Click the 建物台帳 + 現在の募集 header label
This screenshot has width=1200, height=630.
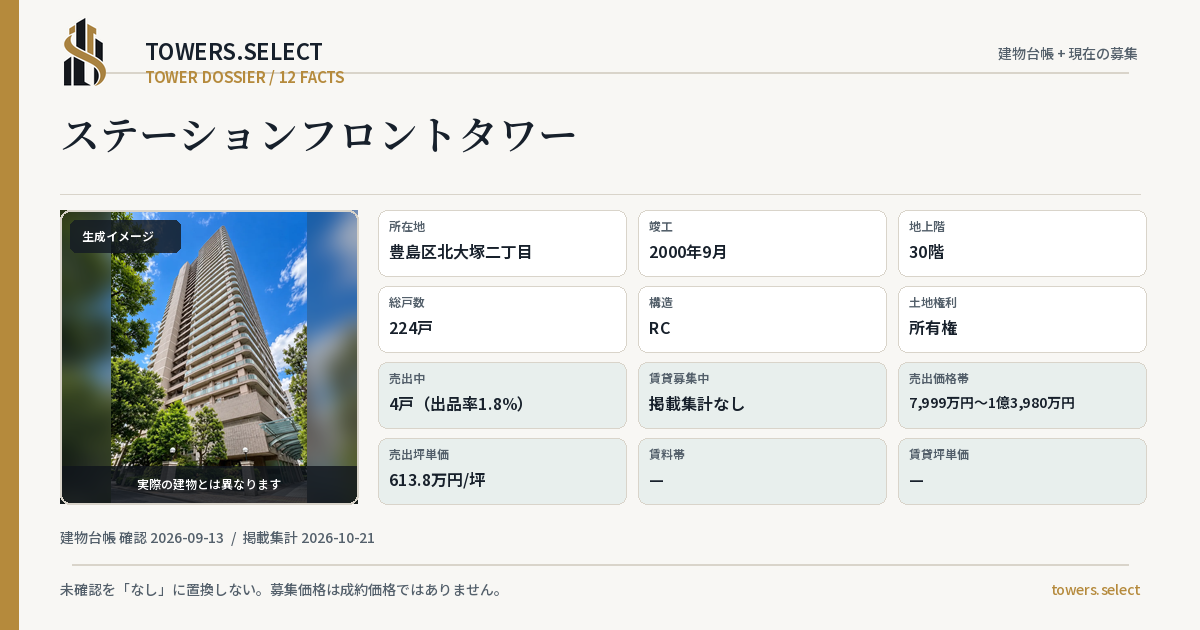[1067, 53]
